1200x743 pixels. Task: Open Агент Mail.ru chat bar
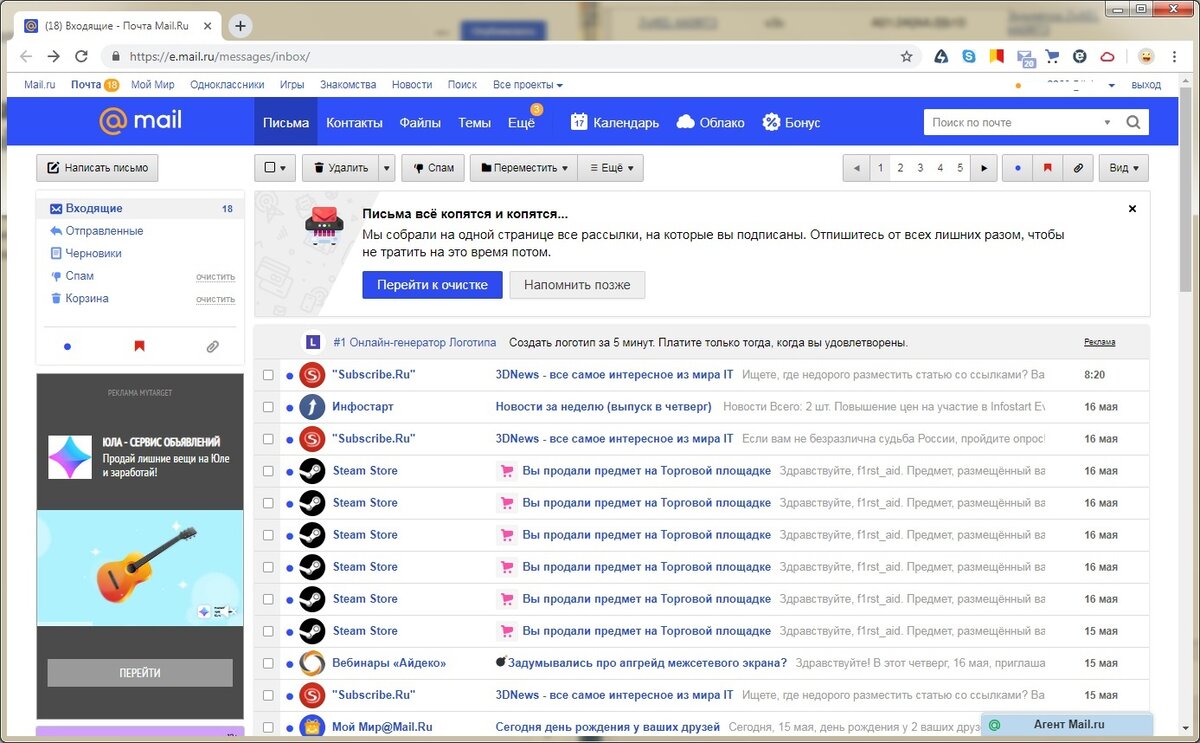(1066, 725)
